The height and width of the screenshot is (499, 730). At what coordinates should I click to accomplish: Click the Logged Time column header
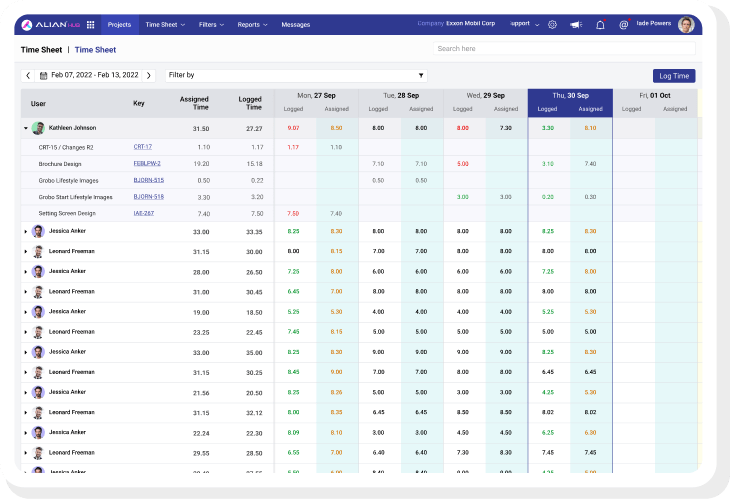click(x=250, y=103)
